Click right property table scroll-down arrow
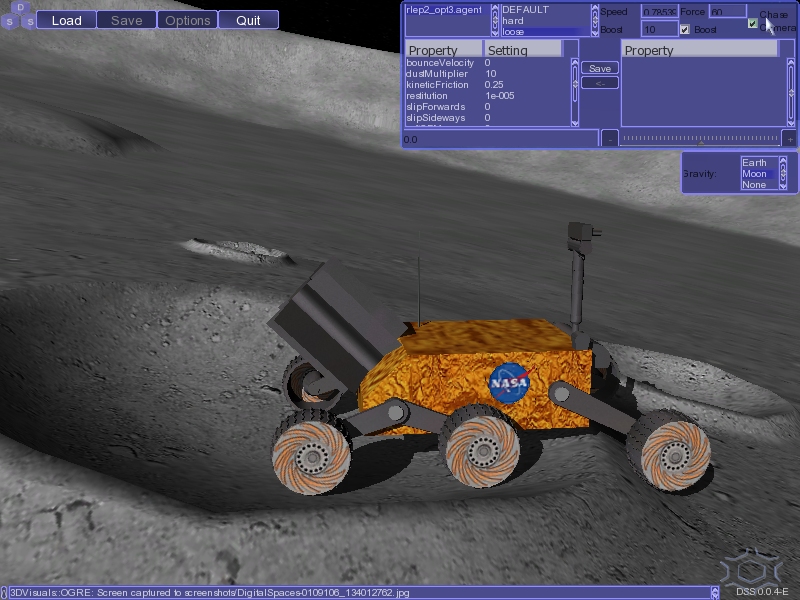 tap(791, 123)
